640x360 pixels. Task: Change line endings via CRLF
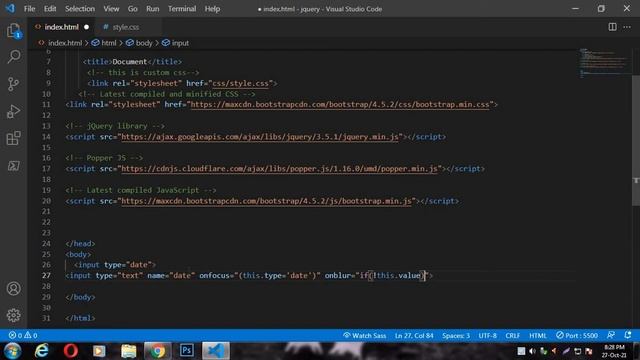(513, 336)
